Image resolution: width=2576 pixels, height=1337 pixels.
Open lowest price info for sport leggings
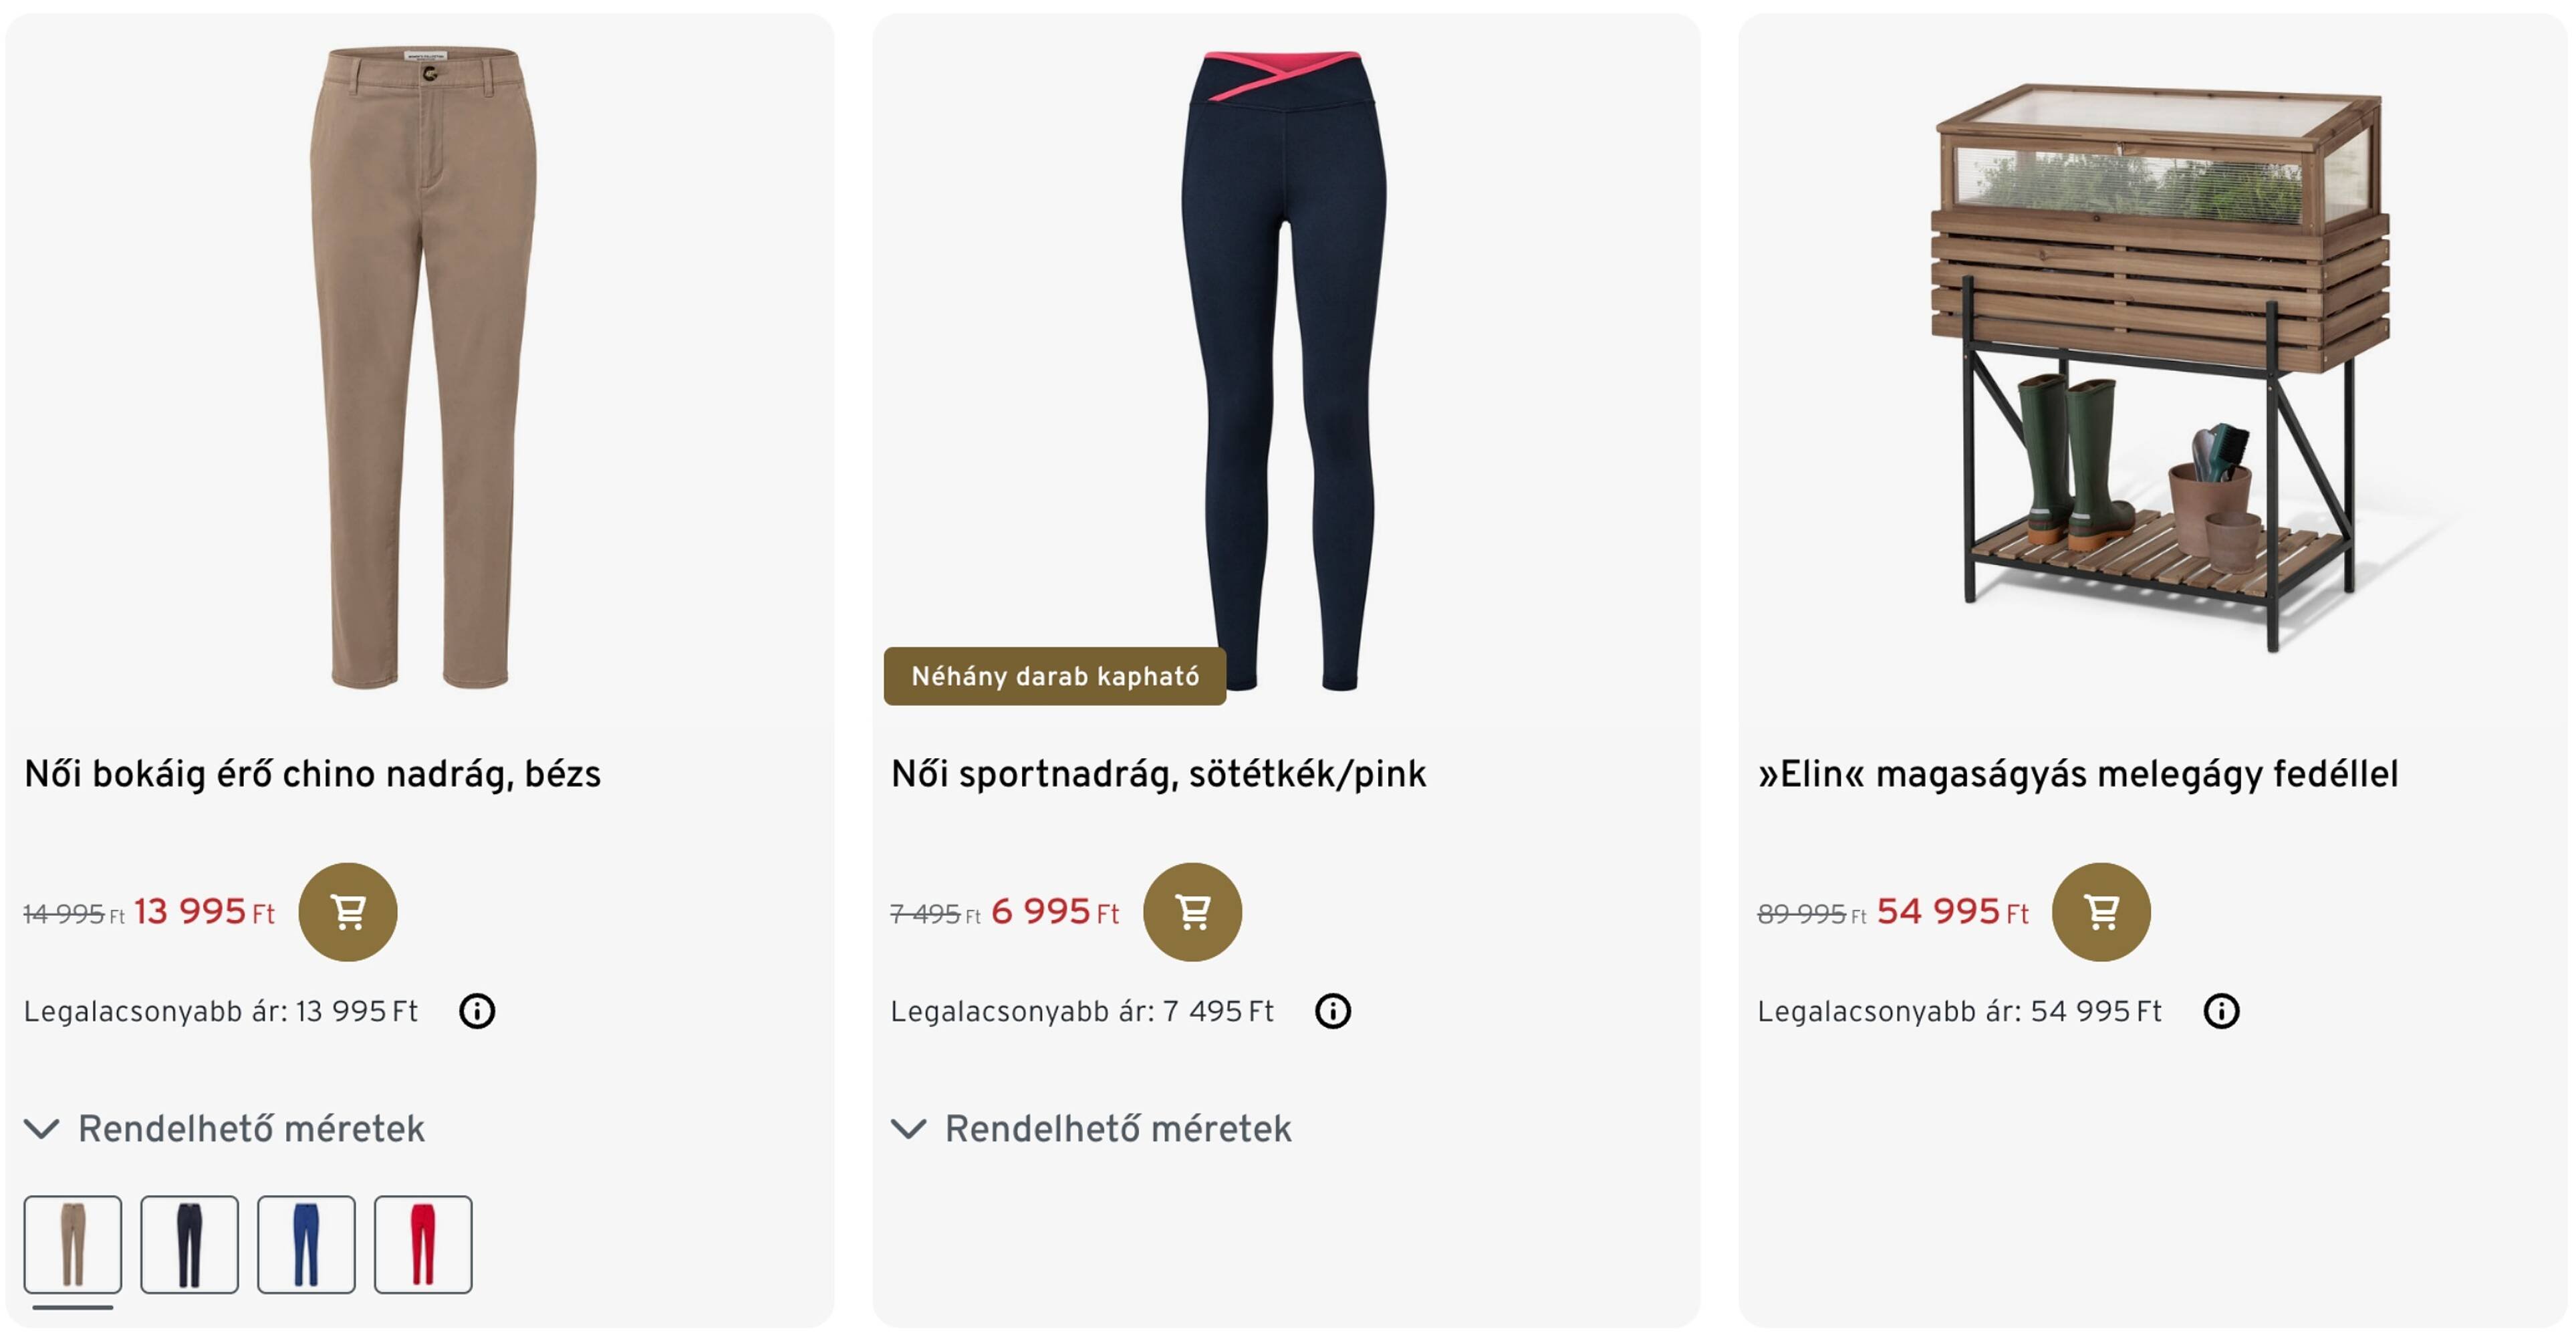[x=1332, y=1011]
